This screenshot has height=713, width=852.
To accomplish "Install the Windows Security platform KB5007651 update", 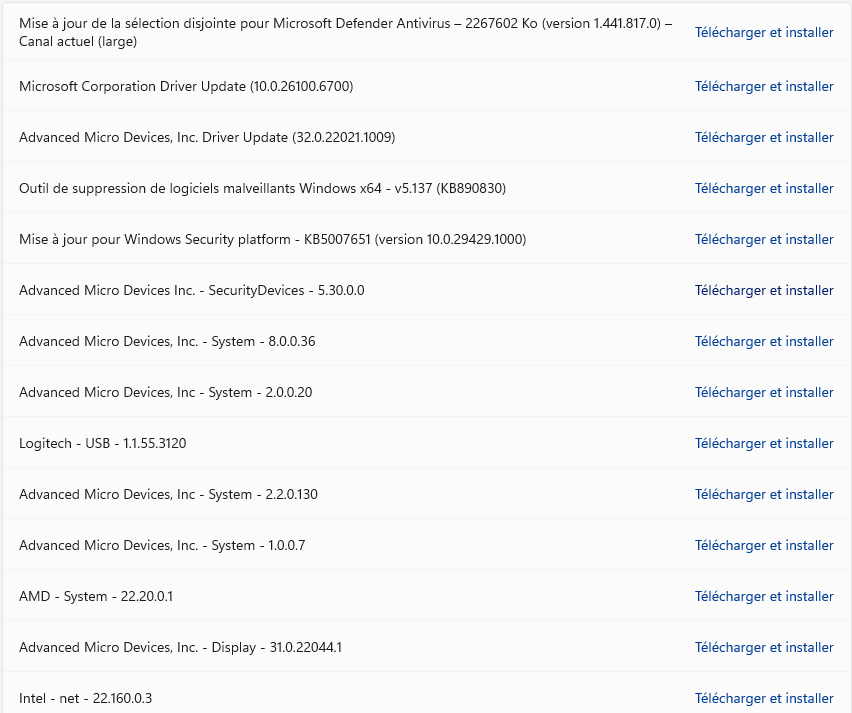I will point(764,239).
